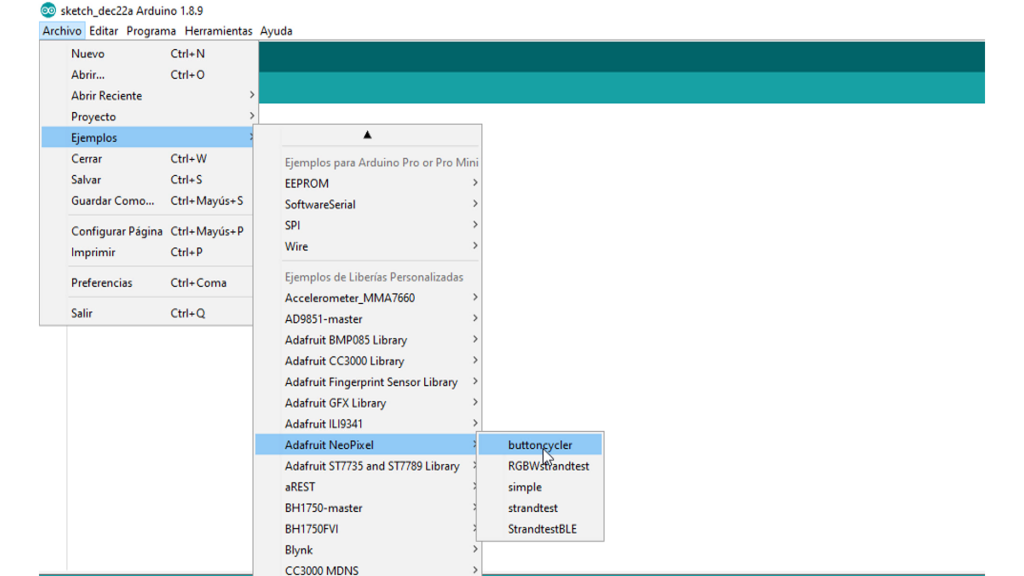The width and height of the screenshot is (1024, 576).
Task: Open the Editar menu
Action: [103, 31]
